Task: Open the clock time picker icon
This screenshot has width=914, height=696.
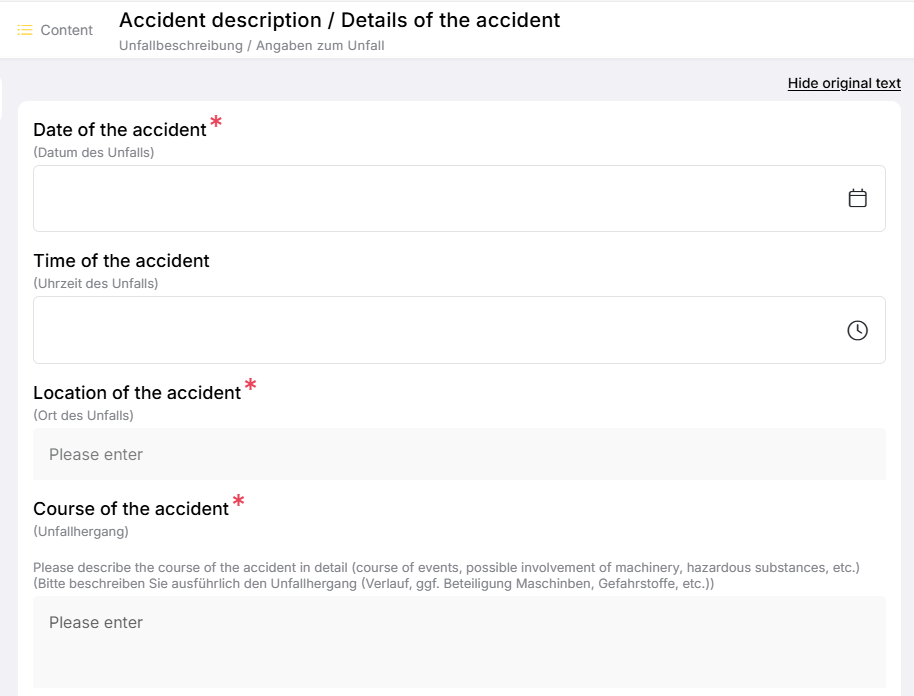Action: tap(857, 330)
